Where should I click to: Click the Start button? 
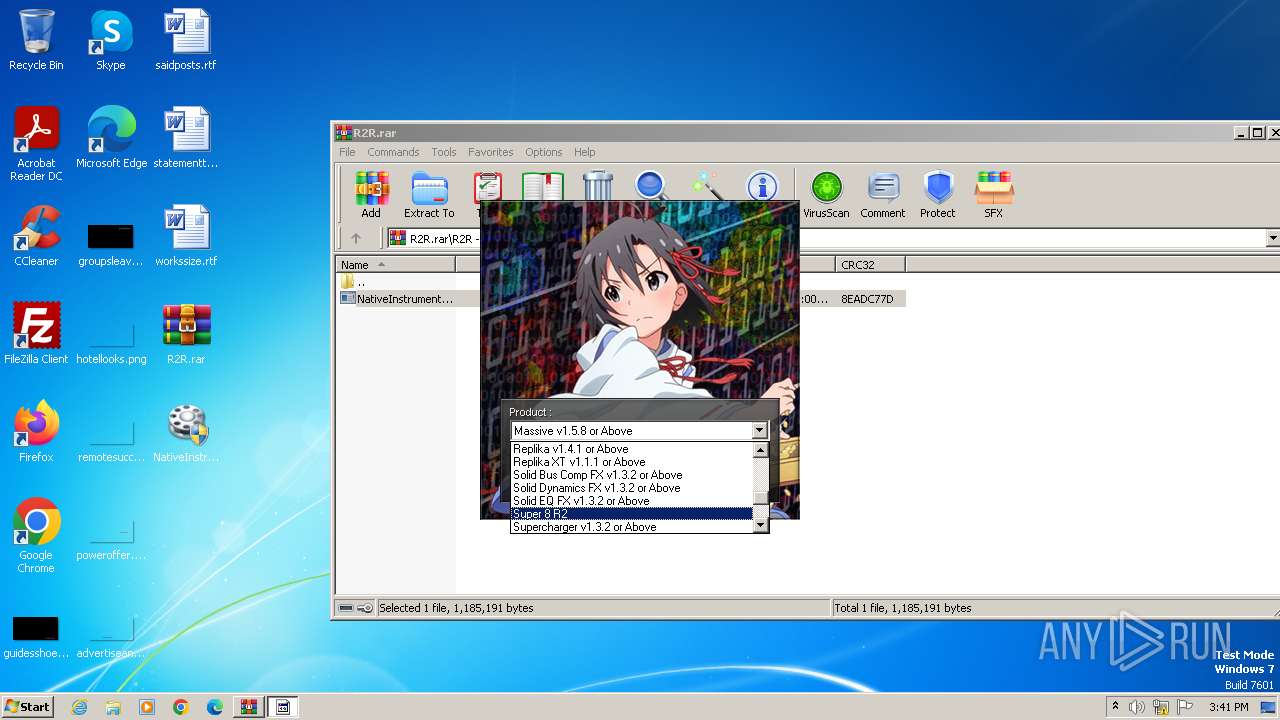tap(27, 707)
